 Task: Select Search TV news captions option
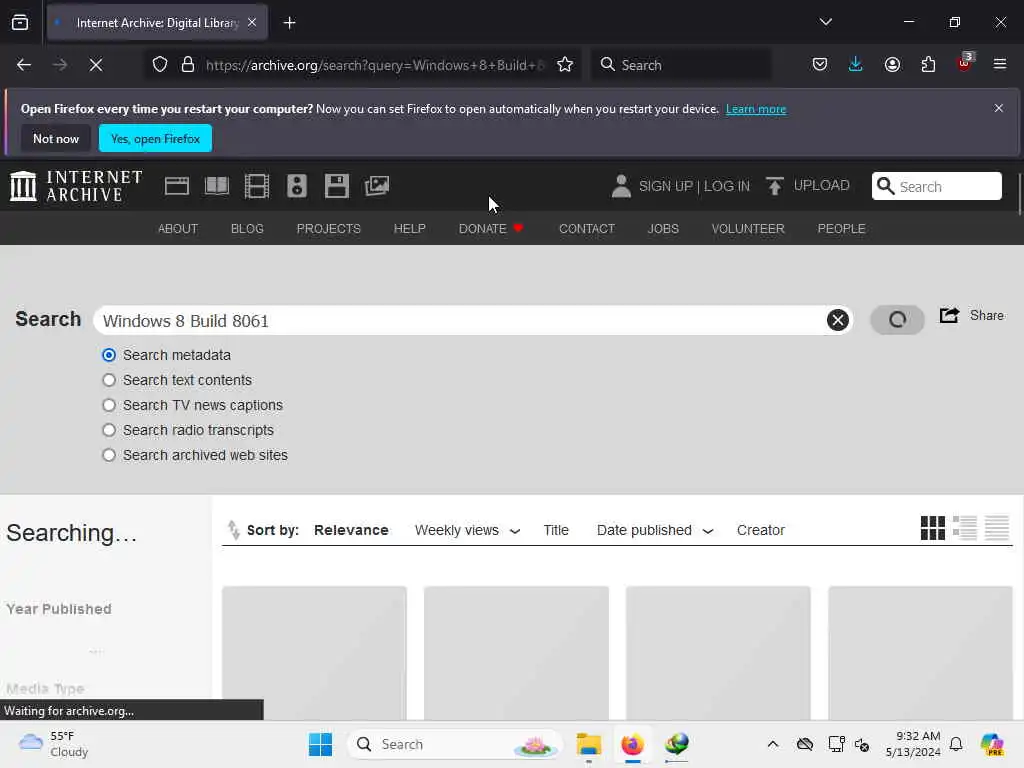(109, 405)
